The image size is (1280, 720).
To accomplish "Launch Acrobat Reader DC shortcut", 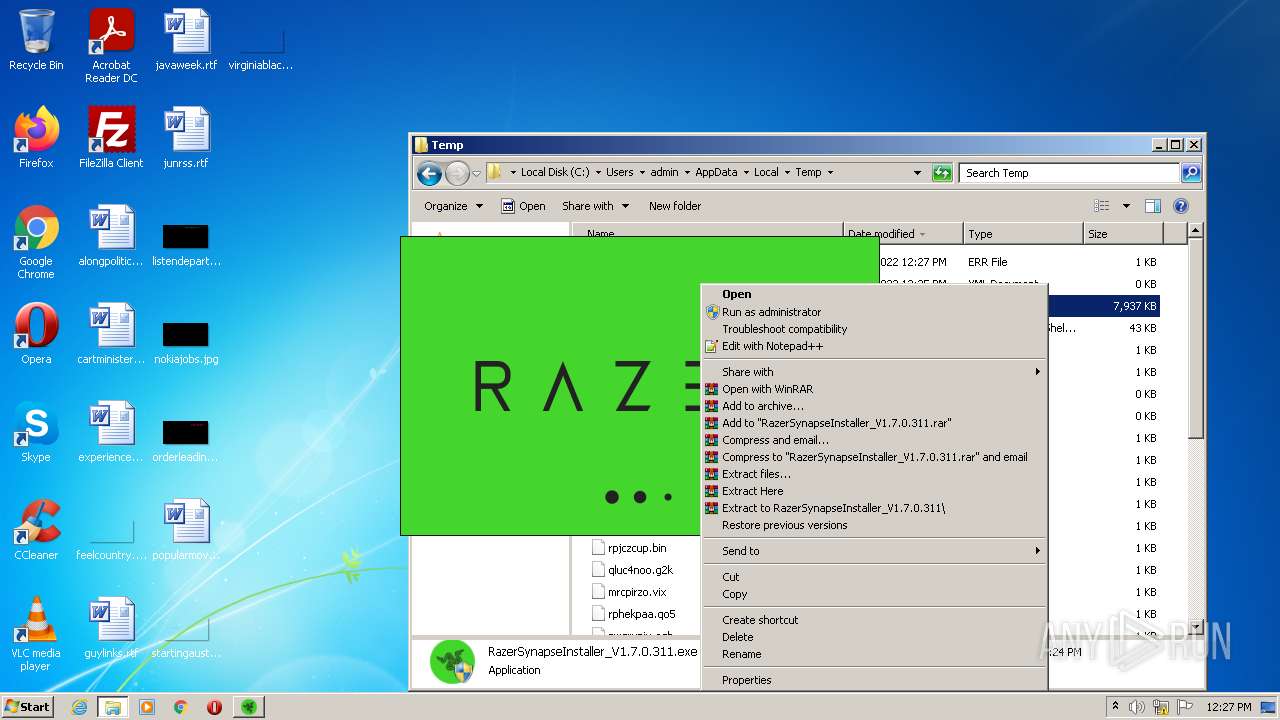I will tap(111, 46).
